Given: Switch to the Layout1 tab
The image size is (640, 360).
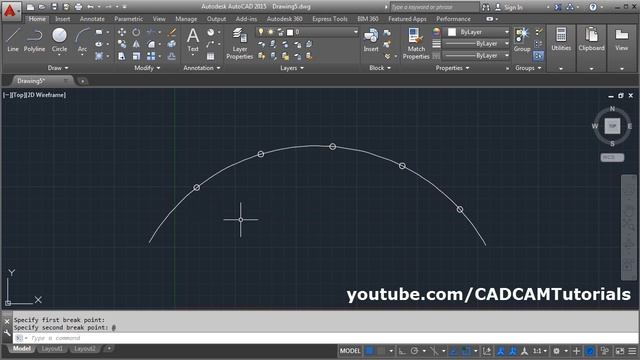Looking at the screenshot, I should [52, 349].
